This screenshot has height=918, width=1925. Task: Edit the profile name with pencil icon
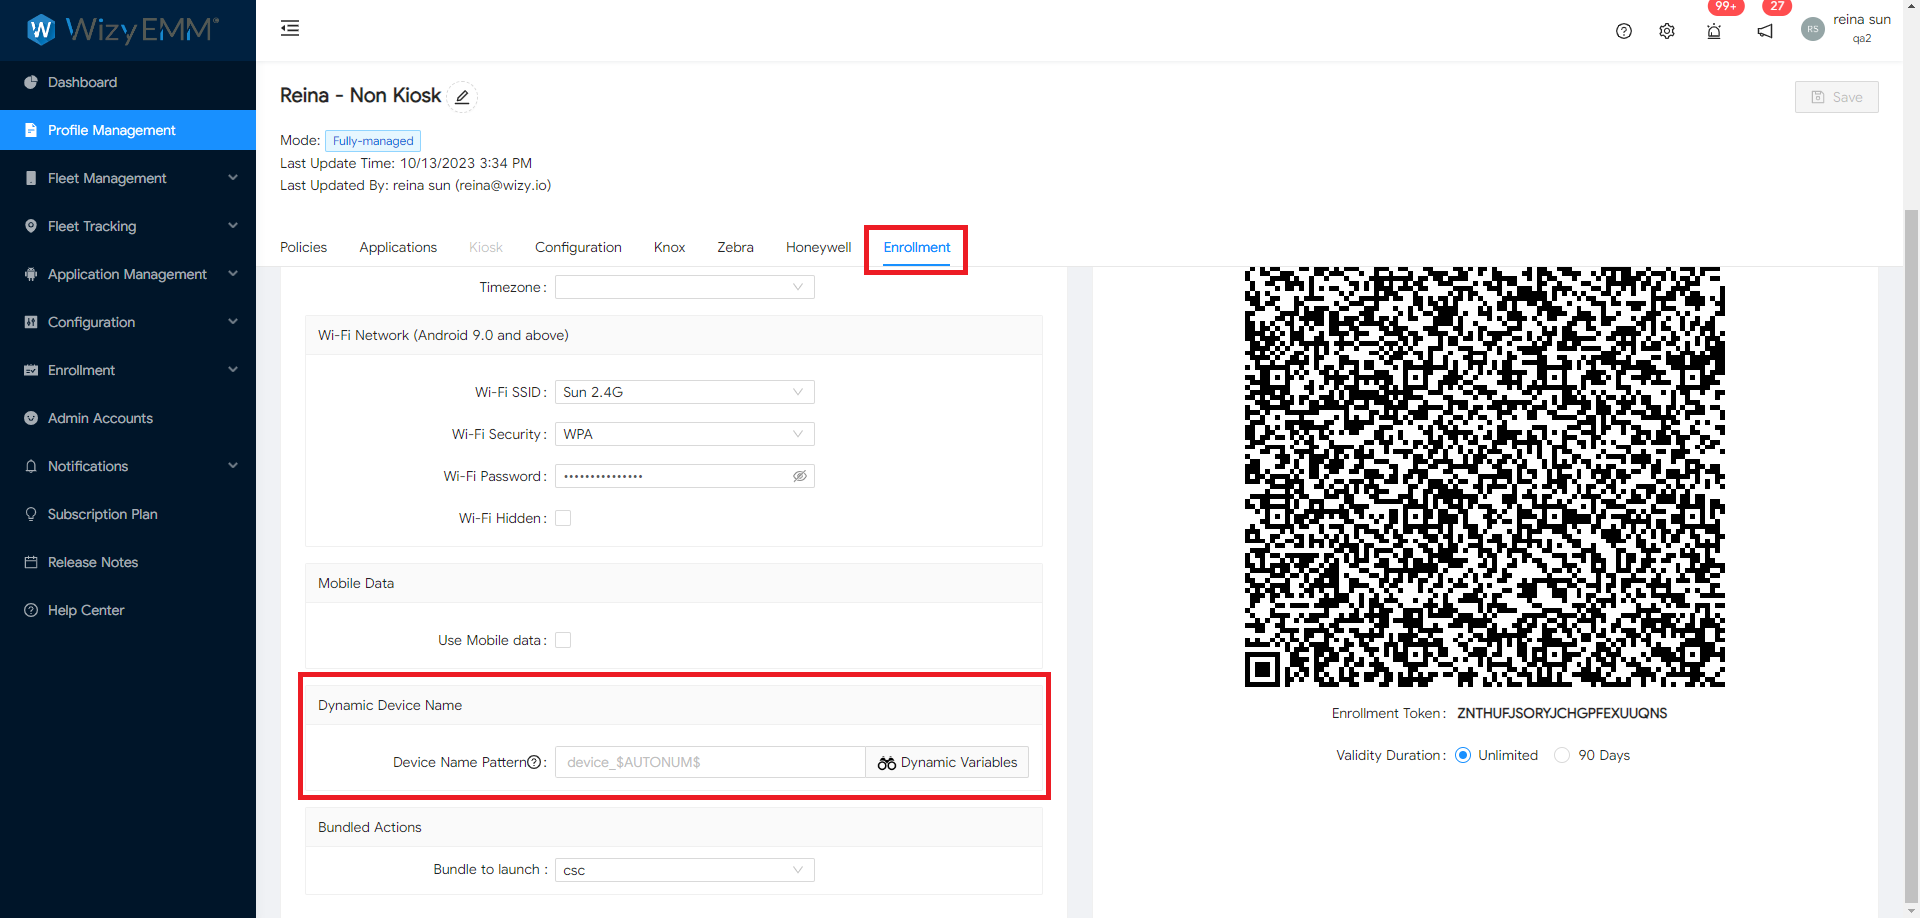(x=462, y=97)
